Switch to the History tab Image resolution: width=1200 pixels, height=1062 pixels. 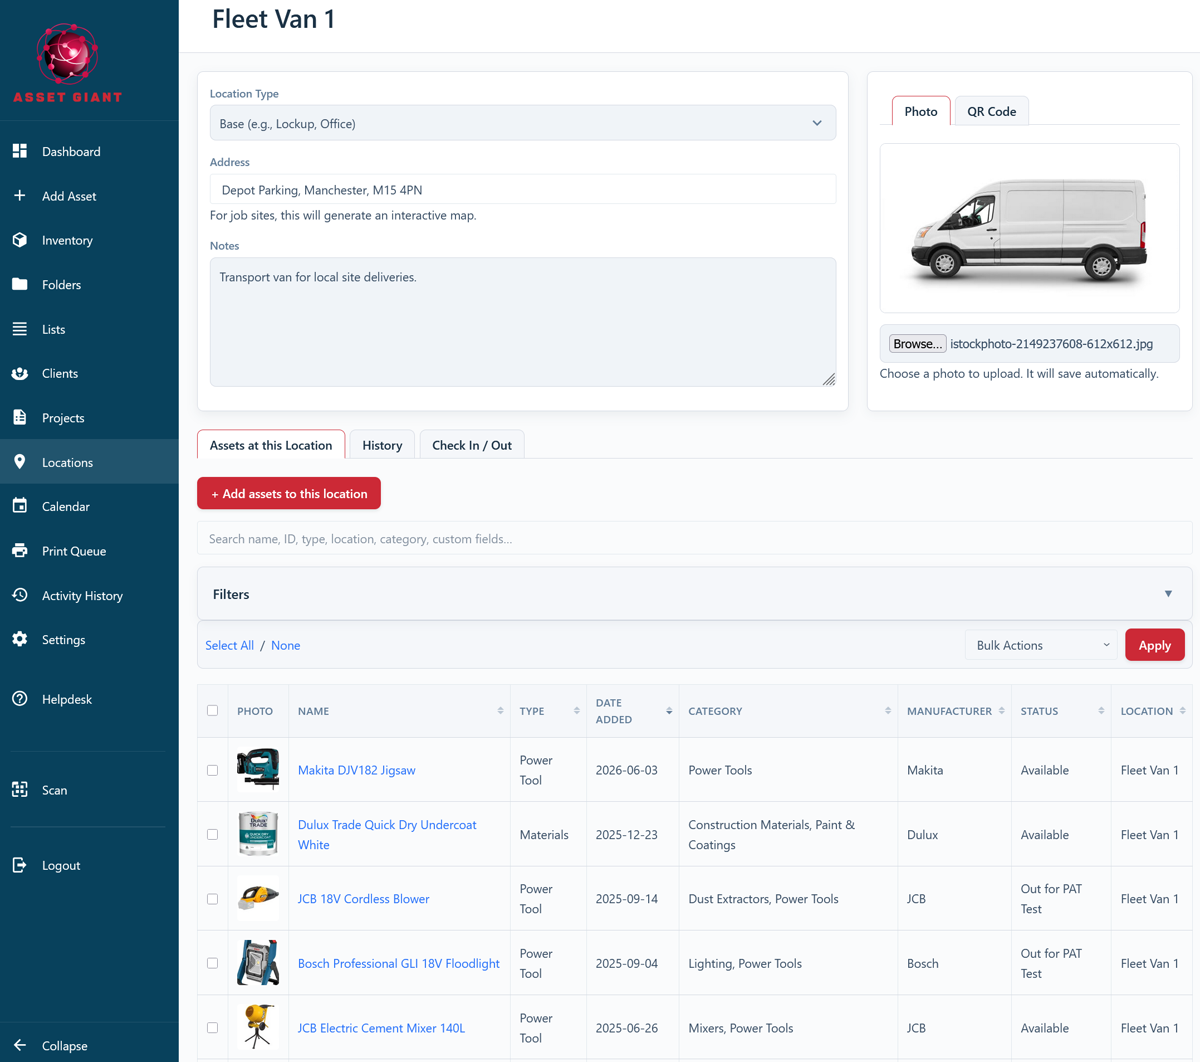tap(382, 445)
